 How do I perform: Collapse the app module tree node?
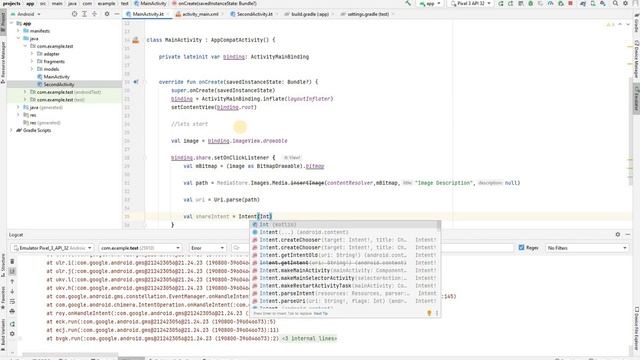click(x=12, y=23)
